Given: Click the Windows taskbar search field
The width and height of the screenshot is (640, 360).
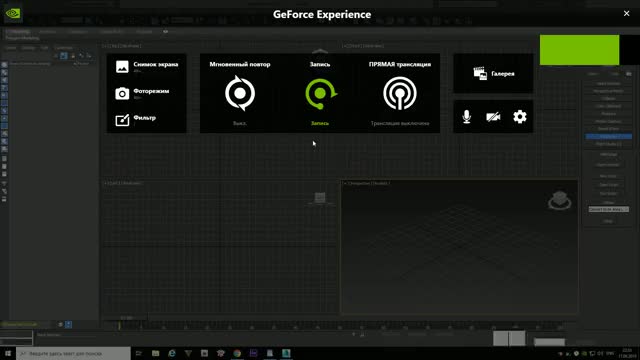Looking at the screenshot, I should 73,353.
